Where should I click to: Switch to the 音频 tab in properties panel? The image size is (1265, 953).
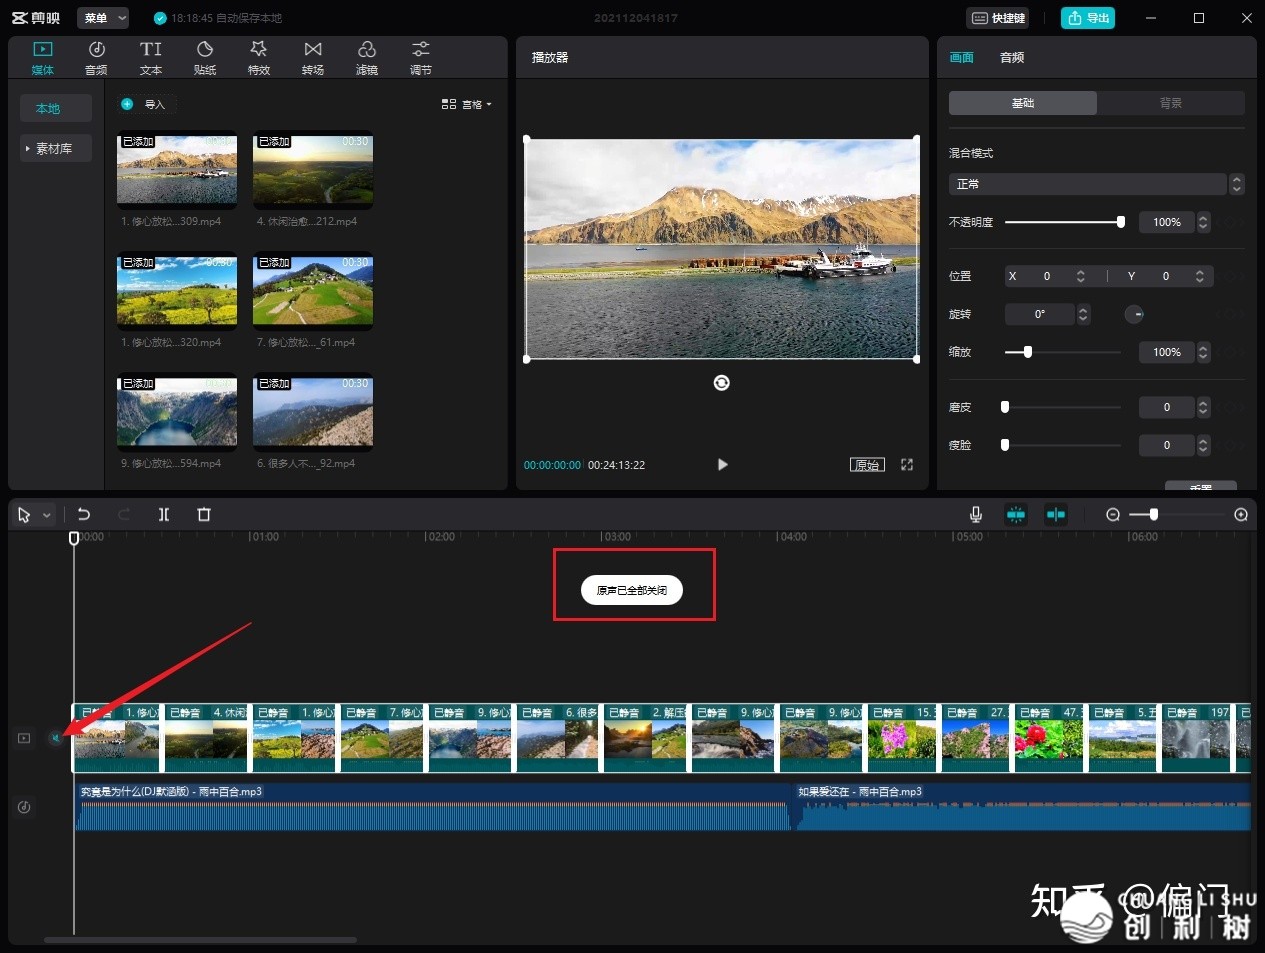point(1012,58)
